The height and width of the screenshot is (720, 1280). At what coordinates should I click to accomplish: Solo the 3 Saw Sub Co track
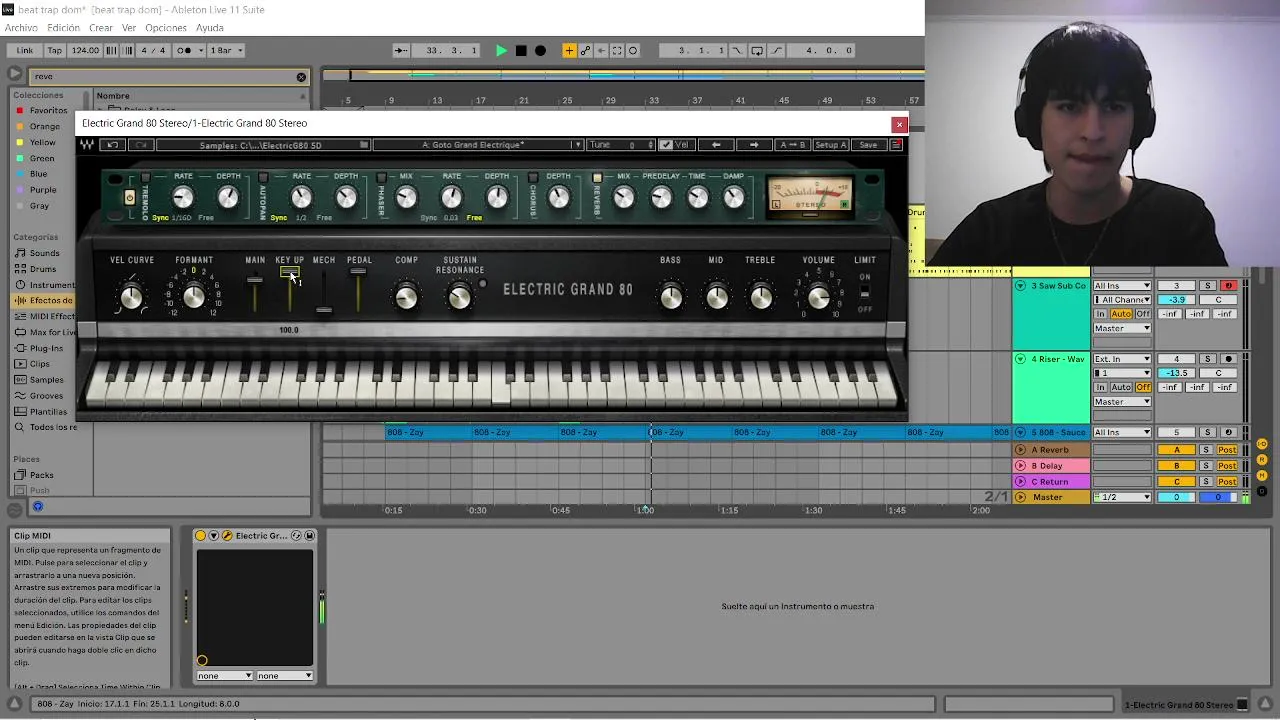1207,286
